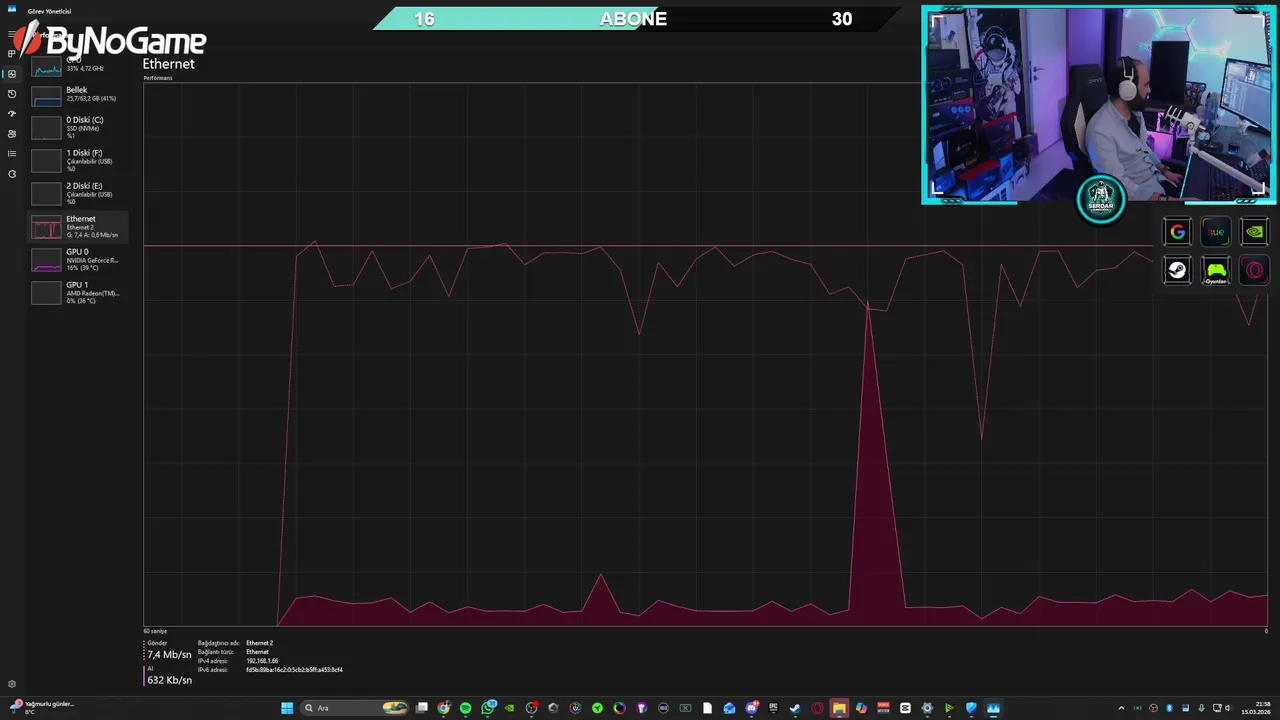Open Task View from the taskbar
Screen dimensions: 1280x720
pyautogui.click(x=422, y=708)
